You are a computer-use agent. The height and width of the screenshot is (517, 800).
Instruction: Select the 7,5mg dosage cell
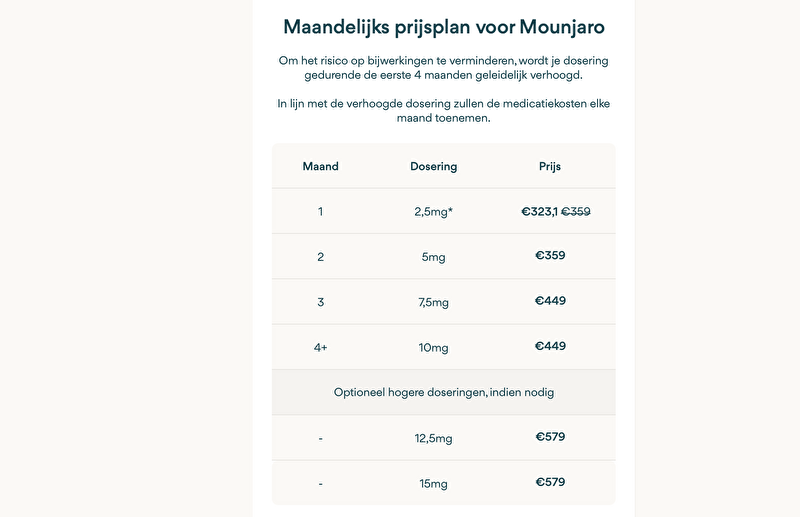(x=433, y=302)
